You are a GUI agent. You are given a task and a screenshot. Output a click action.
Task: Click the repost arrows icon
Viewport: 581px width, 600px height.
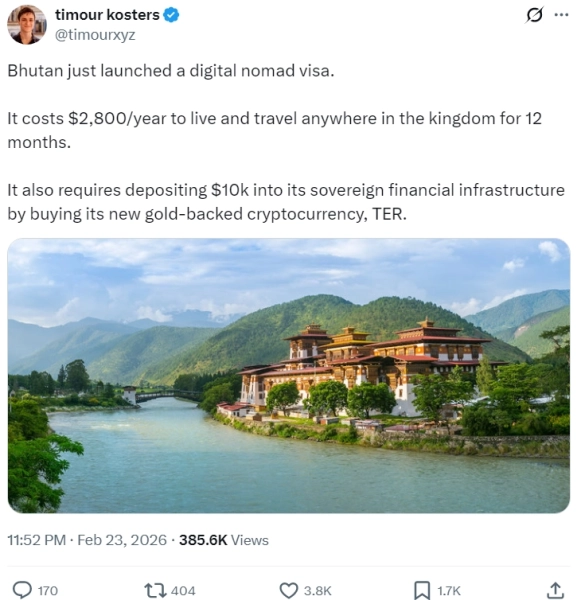click(155, 590)
